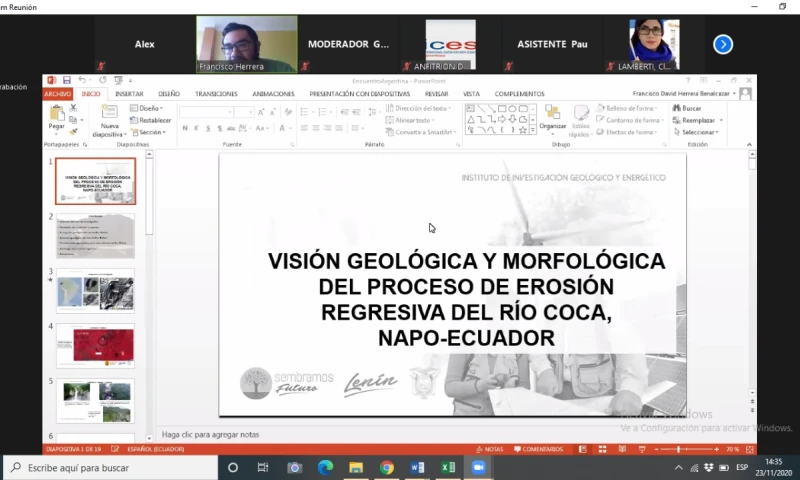Toggle text shadow S formatting
Viewport: 800px width, 480px height.
point(219,128)
